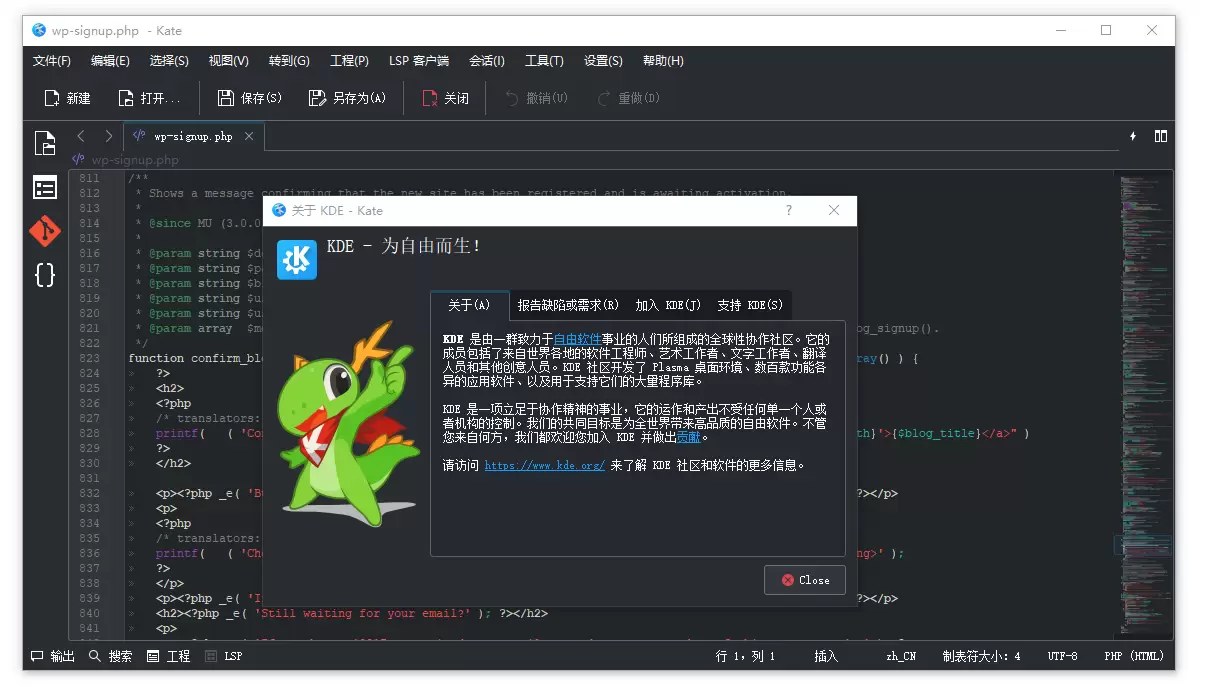Toggle the 输出 output panel
The image size is (1206, 687).
coord(53,656)
